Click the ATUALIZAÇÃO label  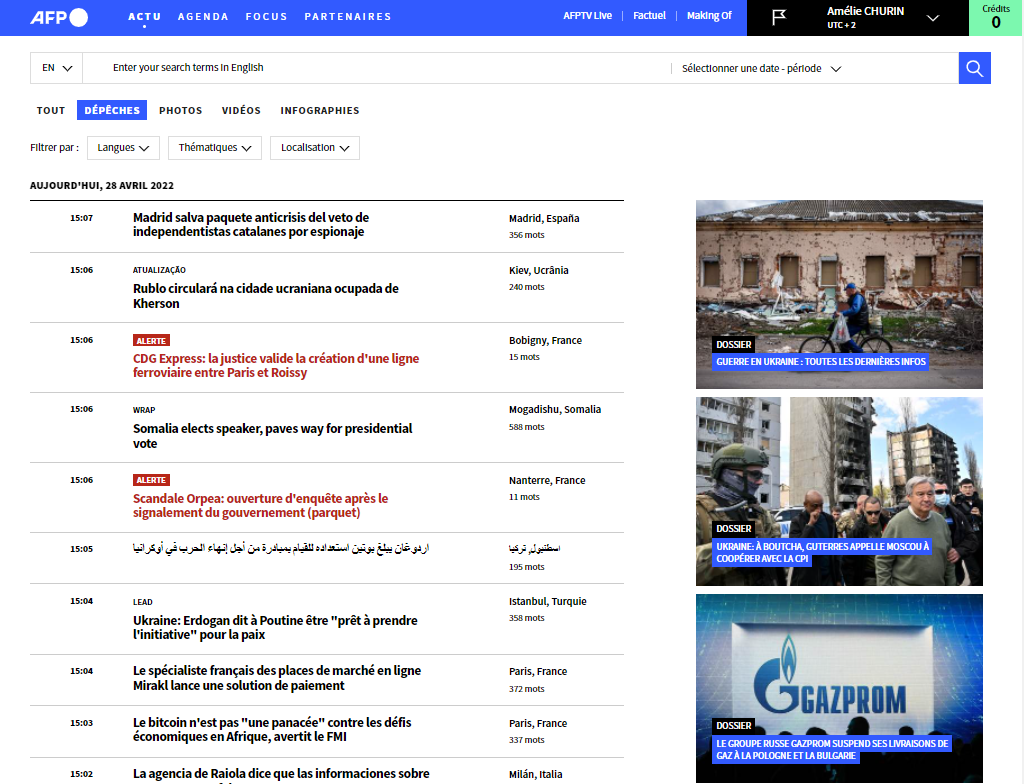[x=159, y=270]
